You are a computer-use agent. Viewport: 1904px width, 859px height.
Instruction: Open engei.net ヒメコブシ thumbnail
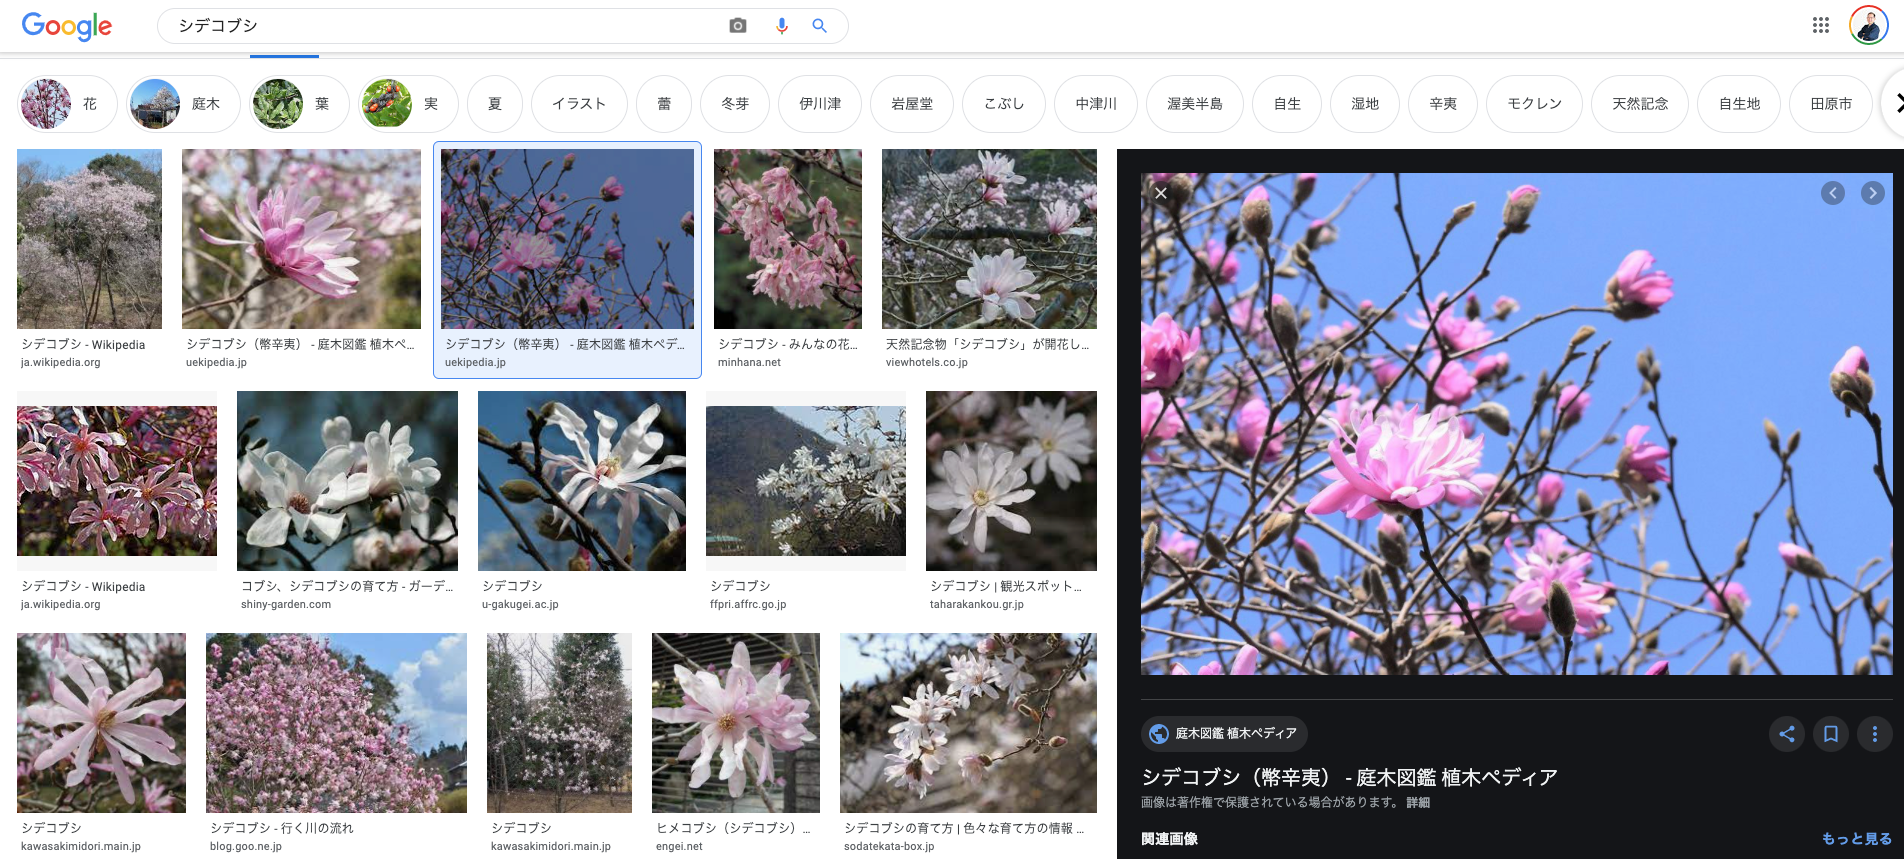736,723
